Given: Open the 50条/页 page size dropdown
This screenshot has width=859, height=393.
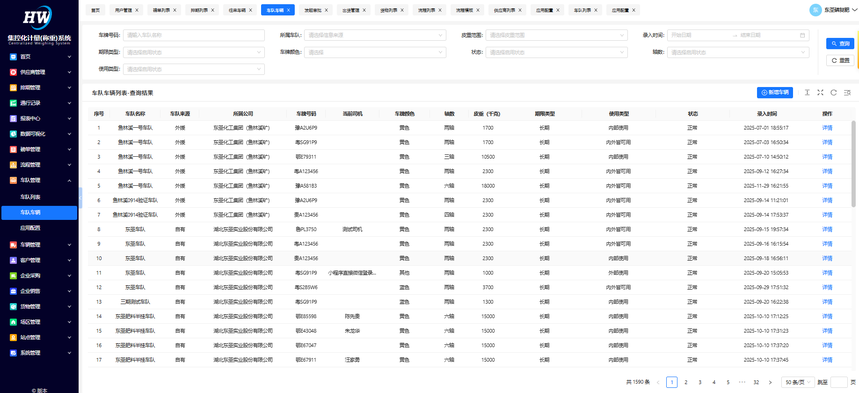Looking at the screenshot, I should pyautogui.click(x=797, y=382).
